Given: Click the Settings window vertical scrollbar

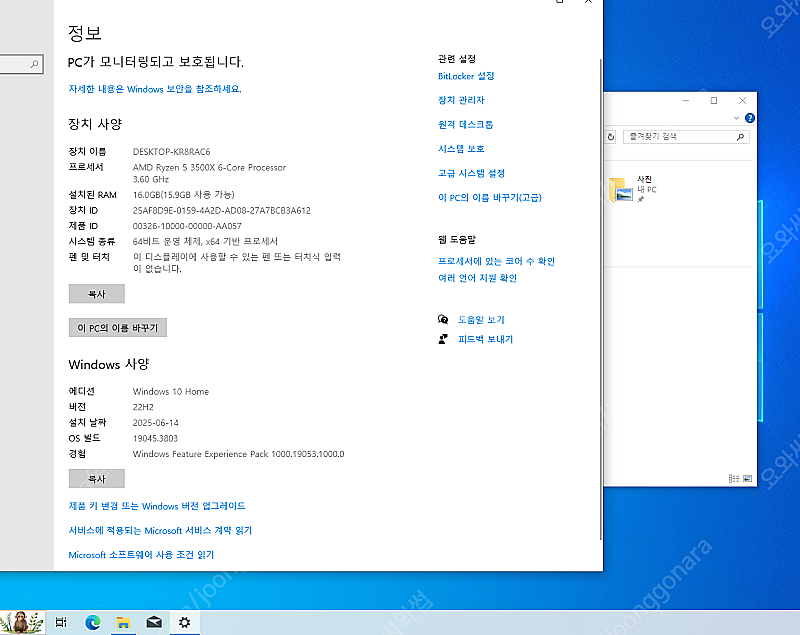Looking at the screenshot, I should (x=600, y=298).
